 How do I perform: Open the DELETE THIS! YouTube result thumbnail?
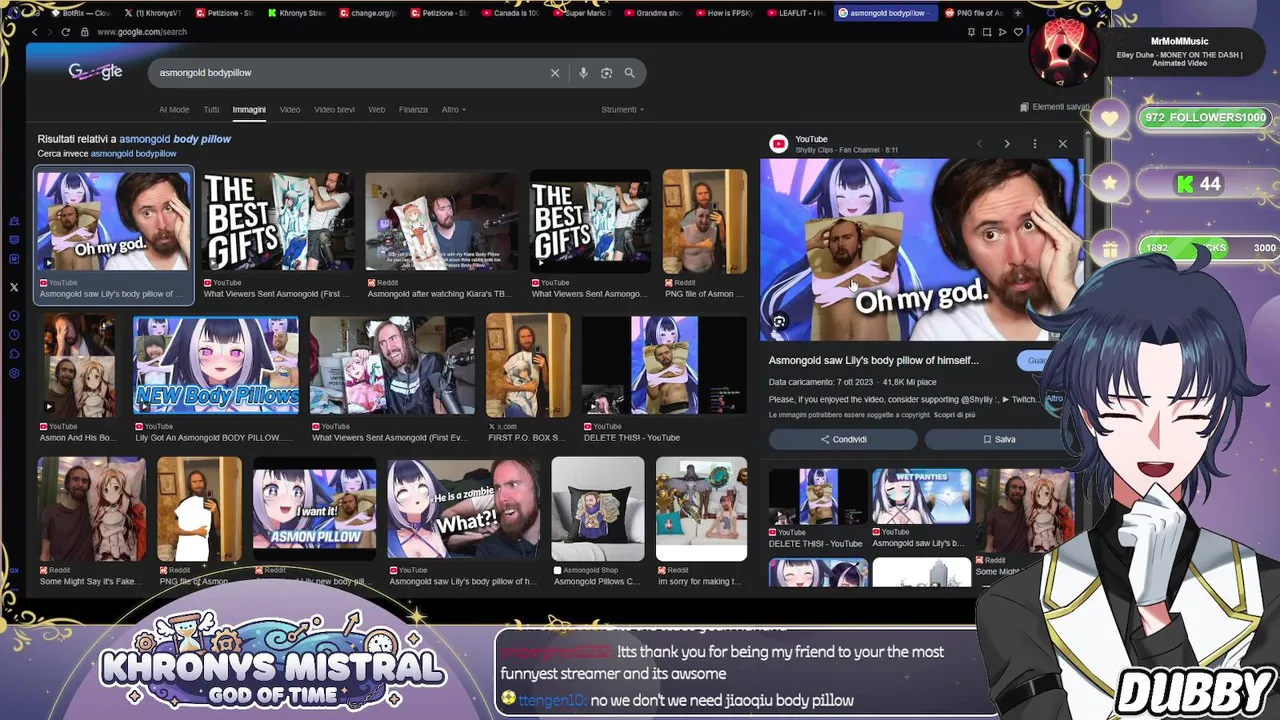click(x=664, y=366)
